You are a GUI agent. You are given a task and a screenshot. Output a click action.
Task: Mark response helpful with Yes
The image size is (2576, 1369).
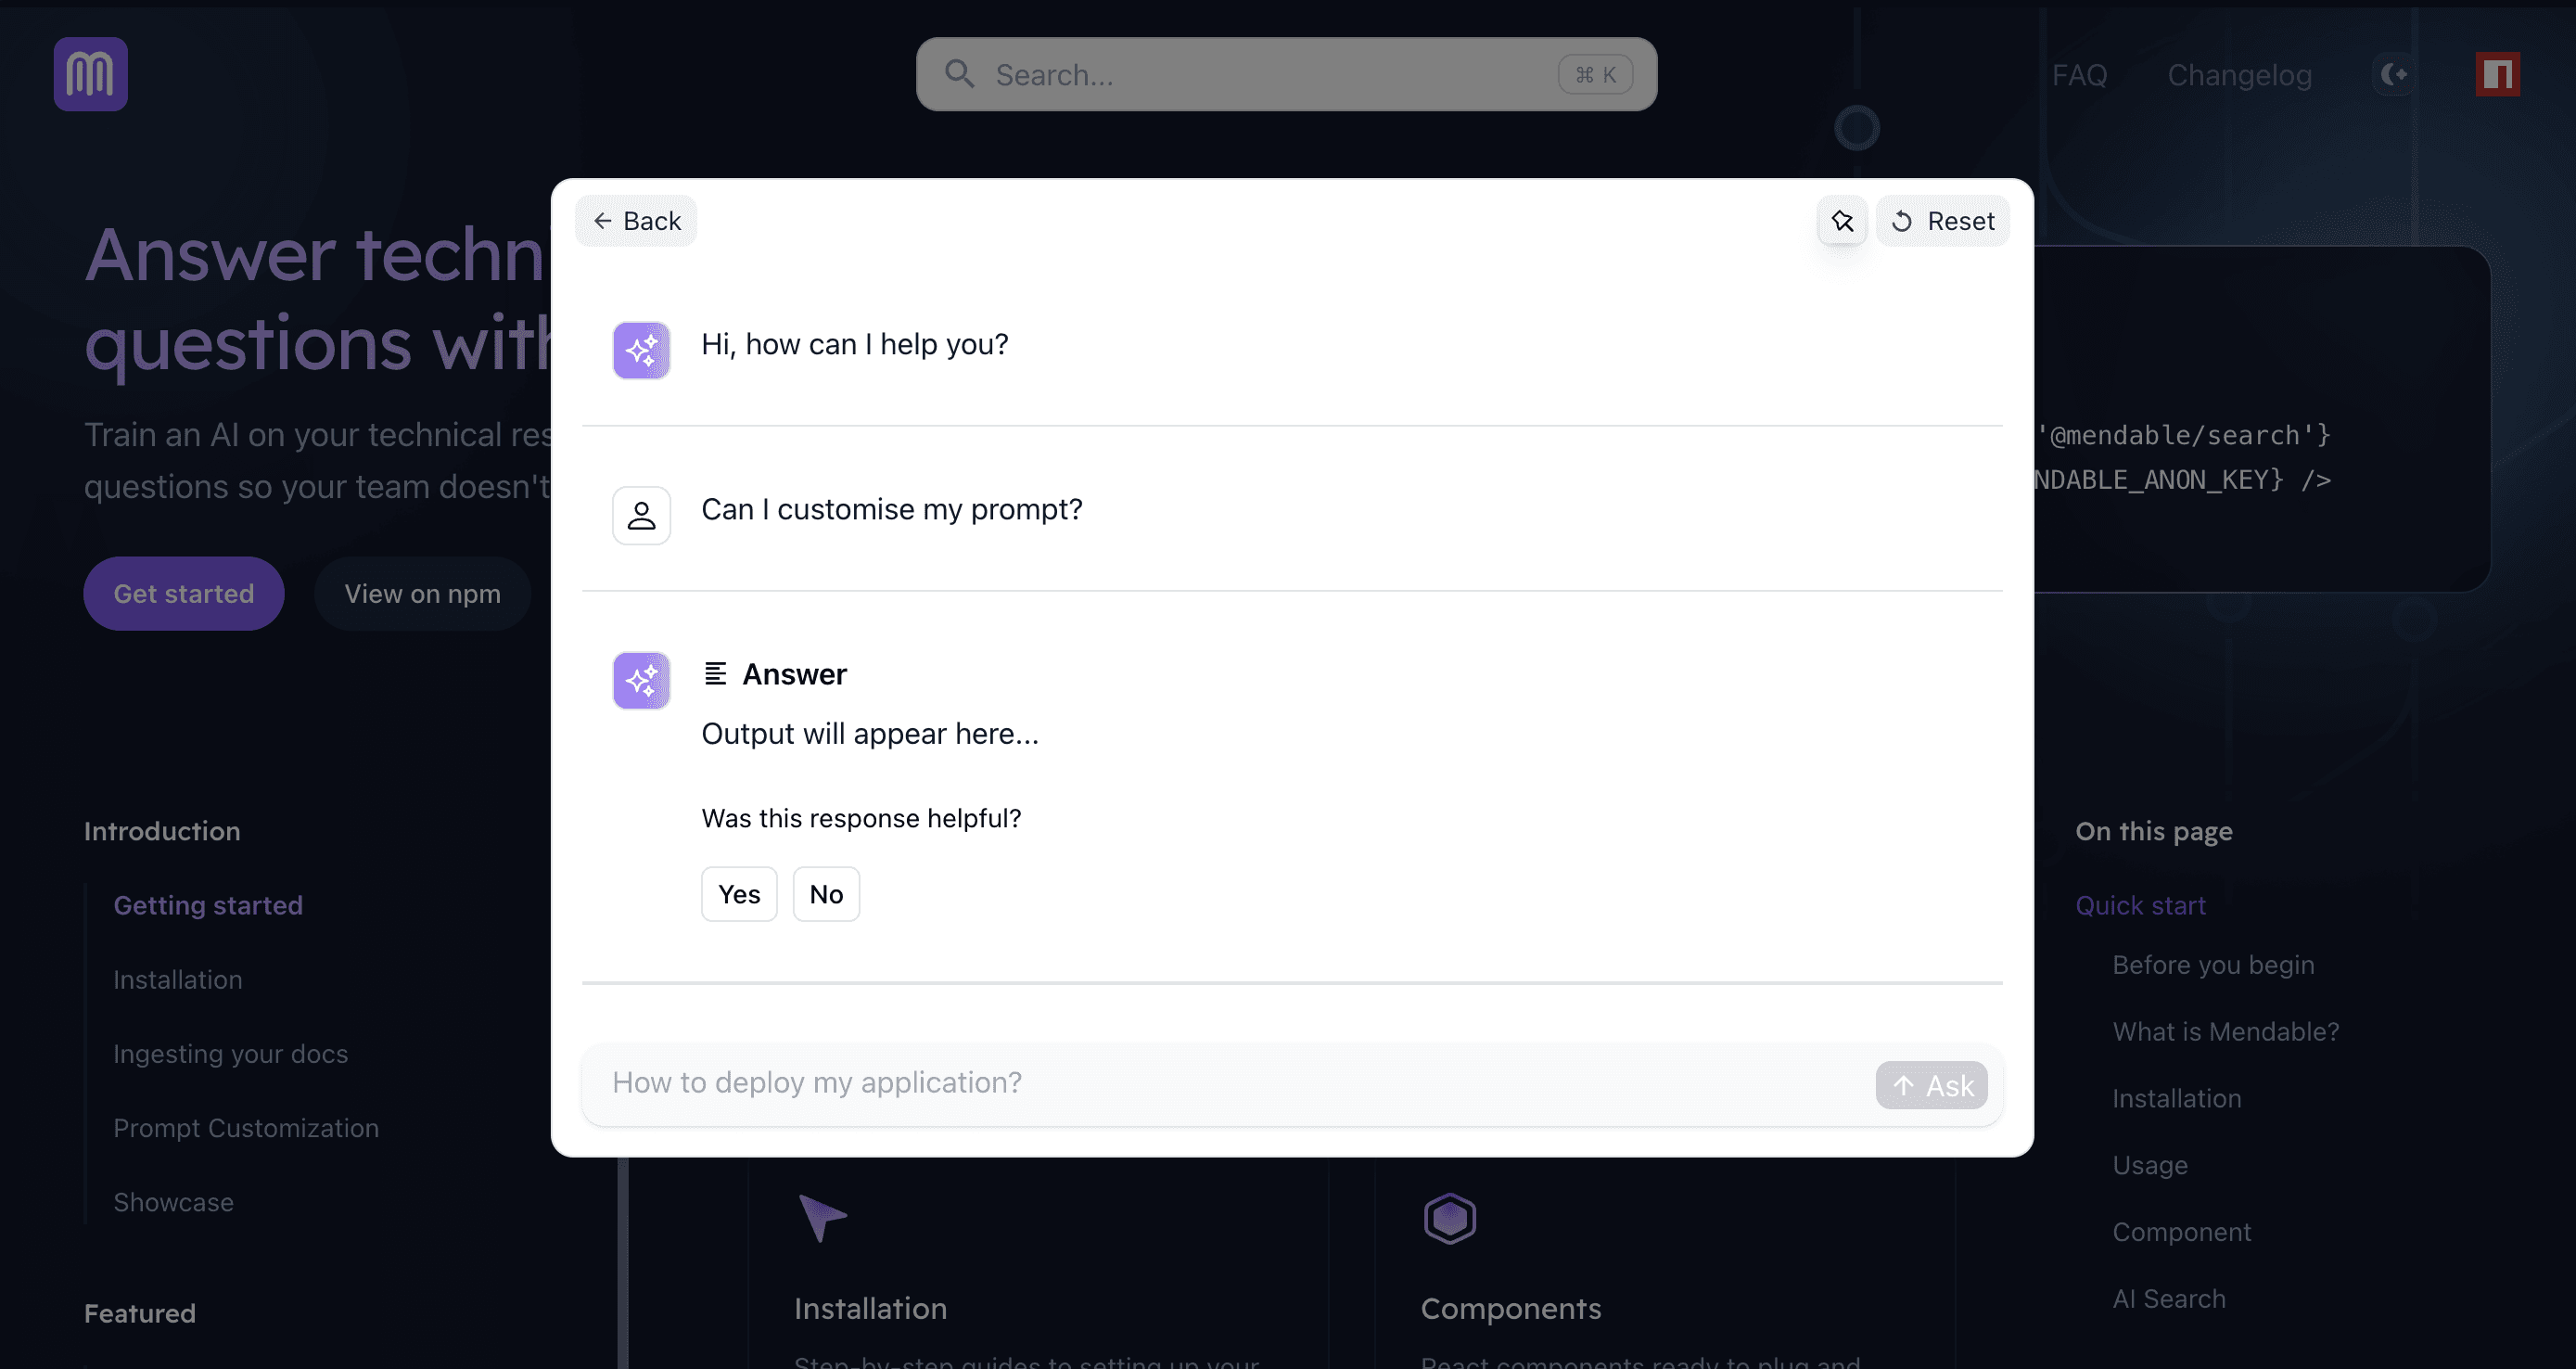[739, 894]
